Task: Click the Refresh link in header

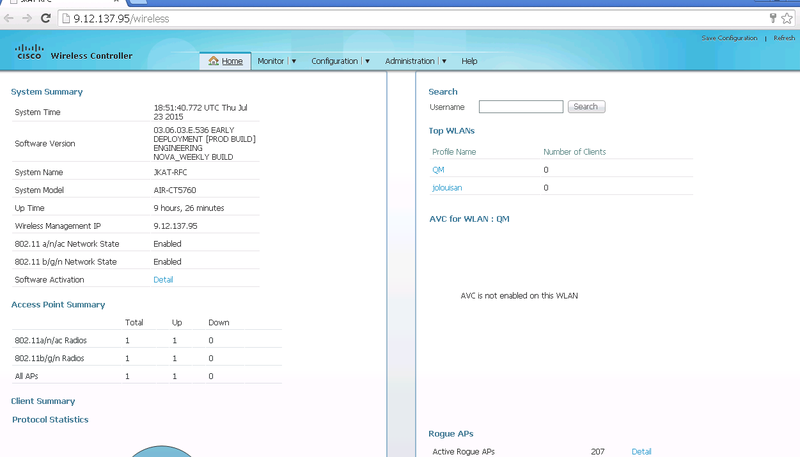Action: [784, 38]
